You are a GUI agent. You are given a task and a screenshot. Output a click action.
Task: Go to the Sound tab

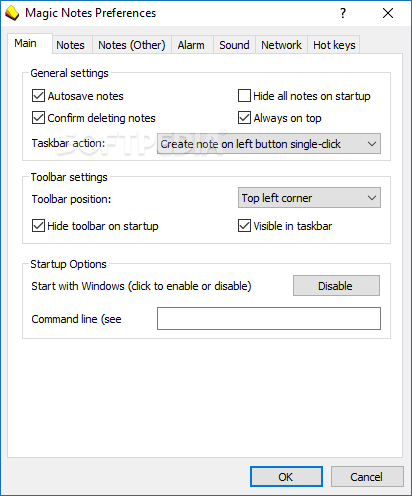coord(234,45)
